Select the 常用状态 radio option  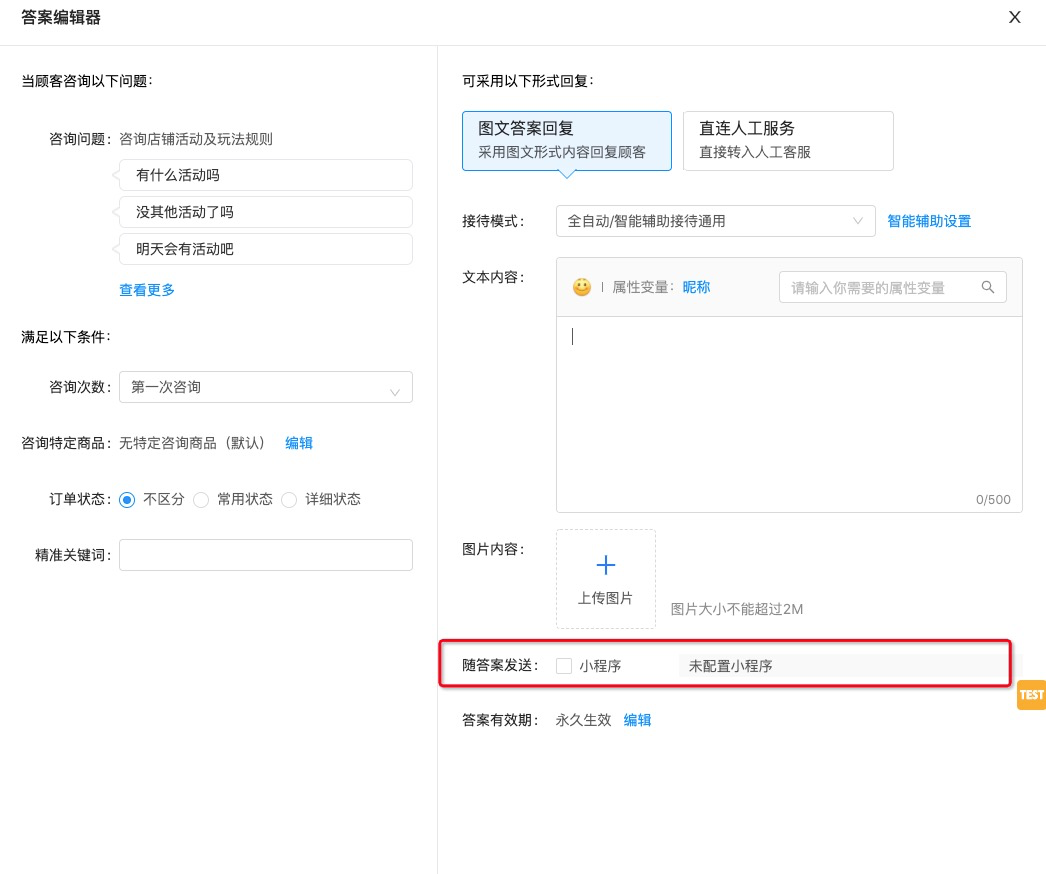201,499
